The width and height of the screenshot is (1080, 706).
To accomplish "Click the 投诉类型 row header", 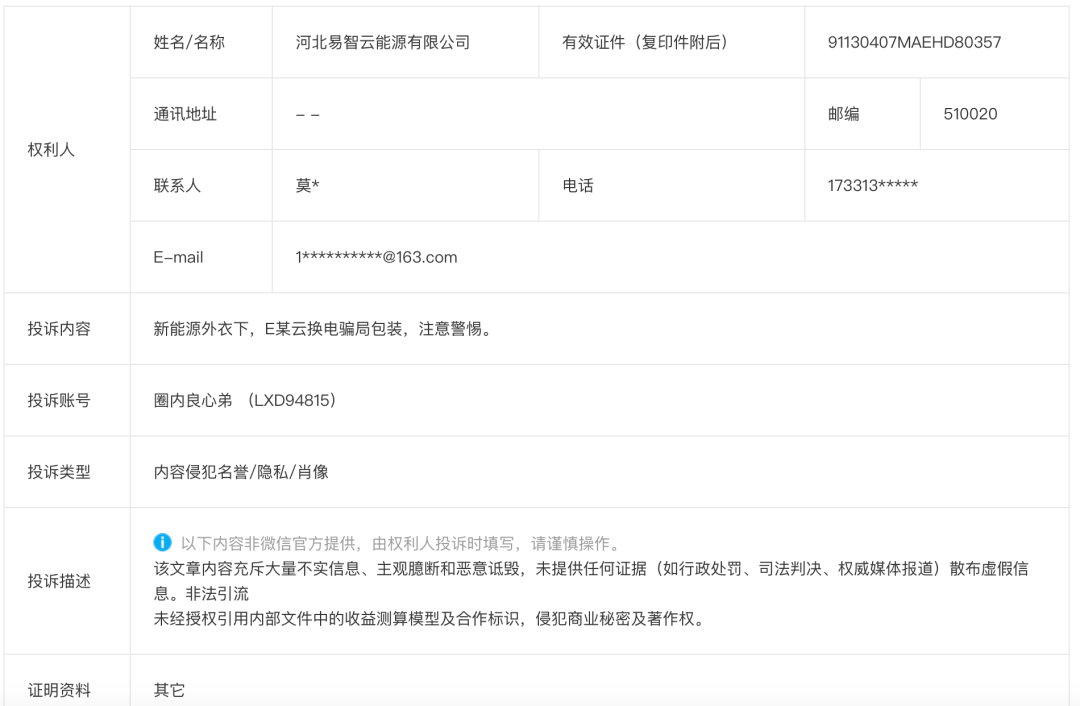I will coord(59,472).
